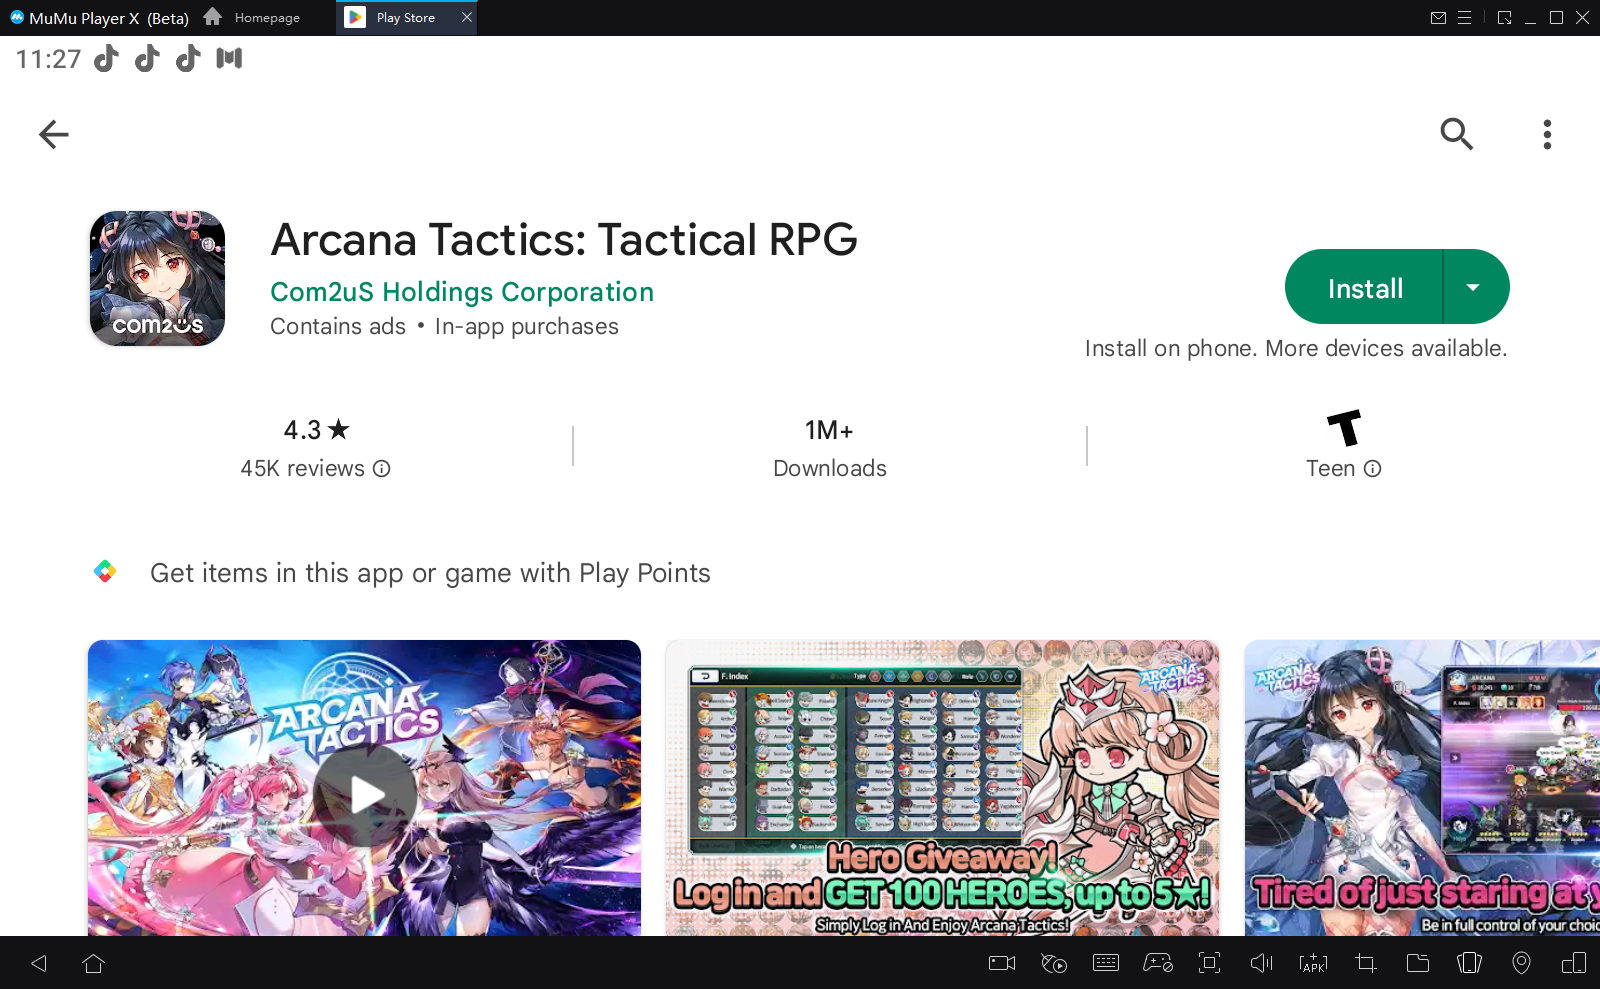Switch to the Homepage tab

click(x=252, y=18)
